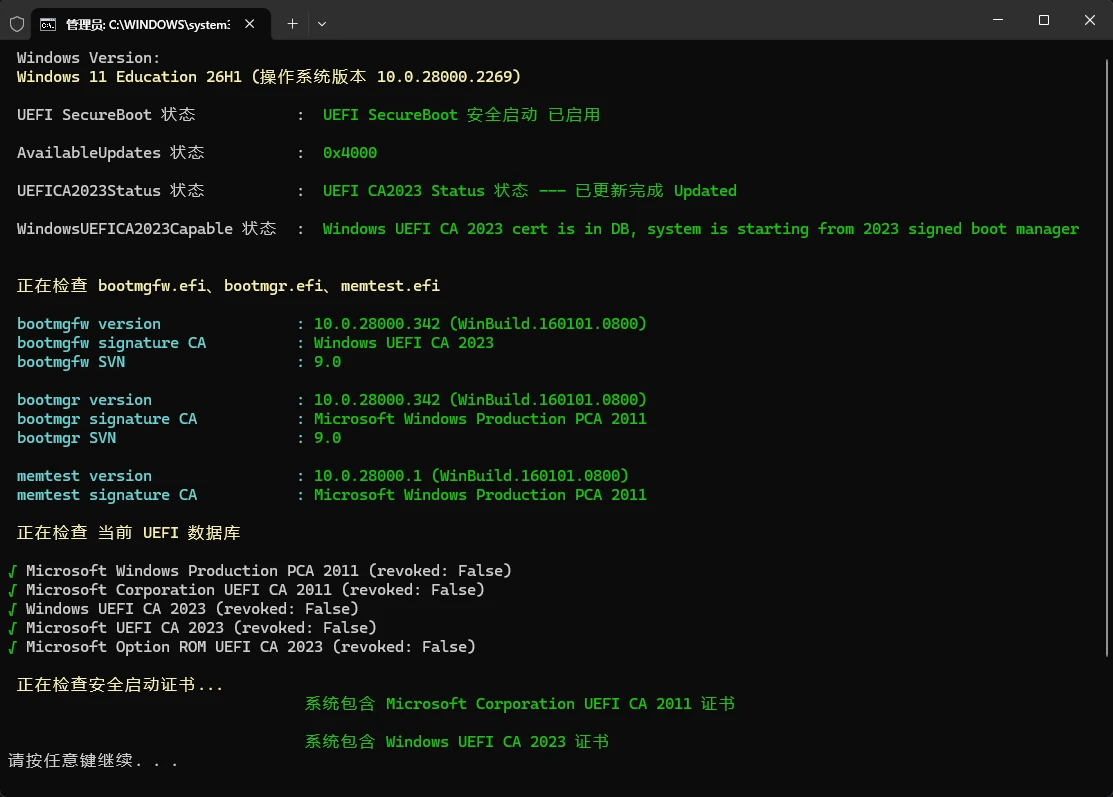Click the 'bootmgfw version' label
This screenshot has height=797, width=1113.
[x=89, y=324]
